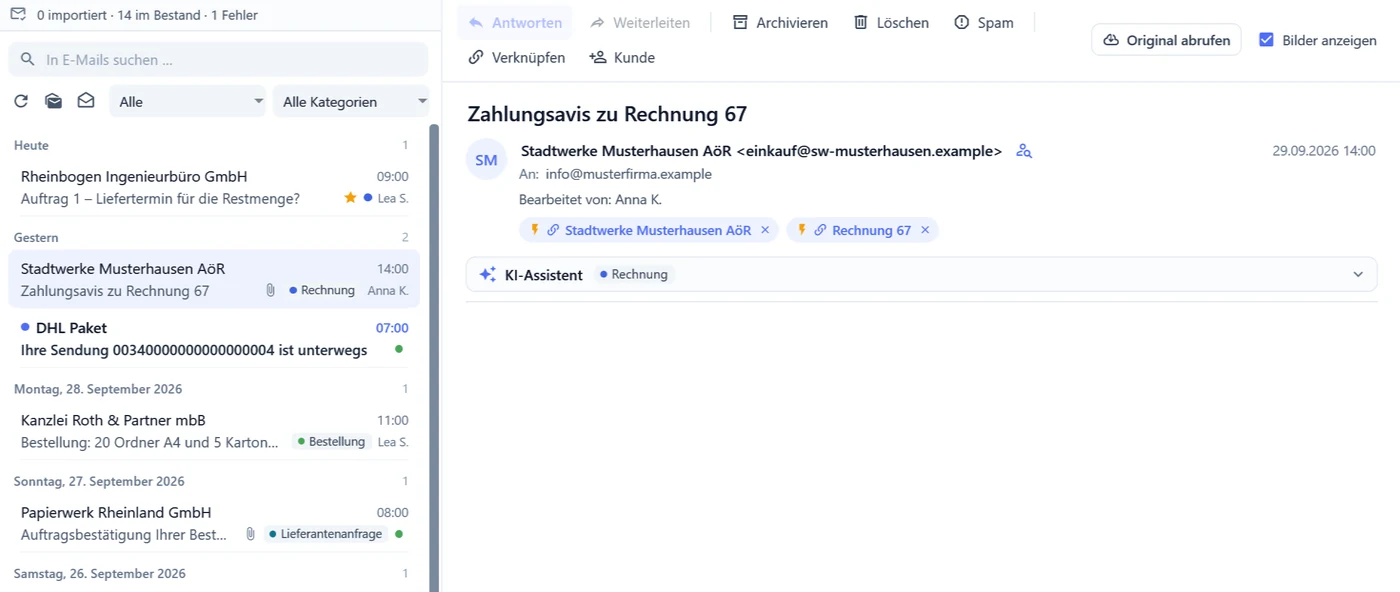Open the DHL Paket email
This screenshot has height=592, width=1400.
214,339
